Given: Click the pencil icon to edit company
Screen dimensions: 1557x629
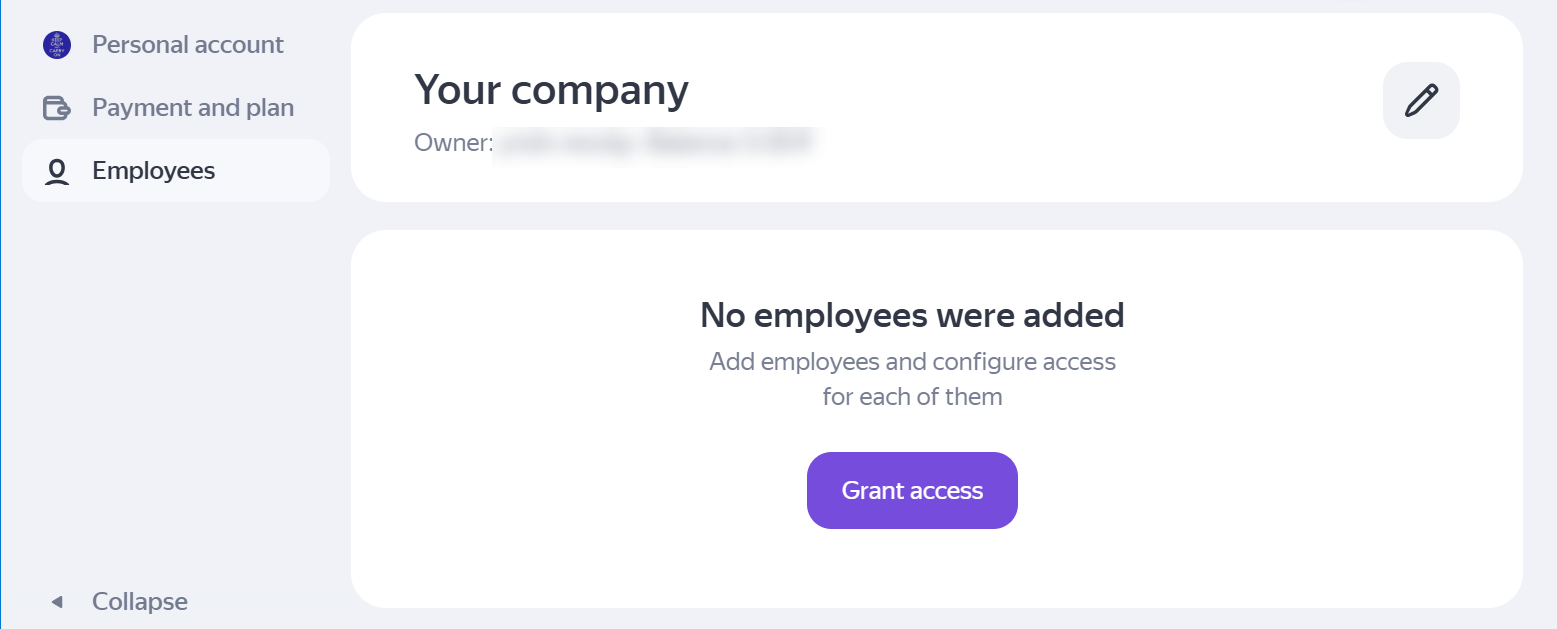Looking at the screenshot, I should click(1421, 100).
